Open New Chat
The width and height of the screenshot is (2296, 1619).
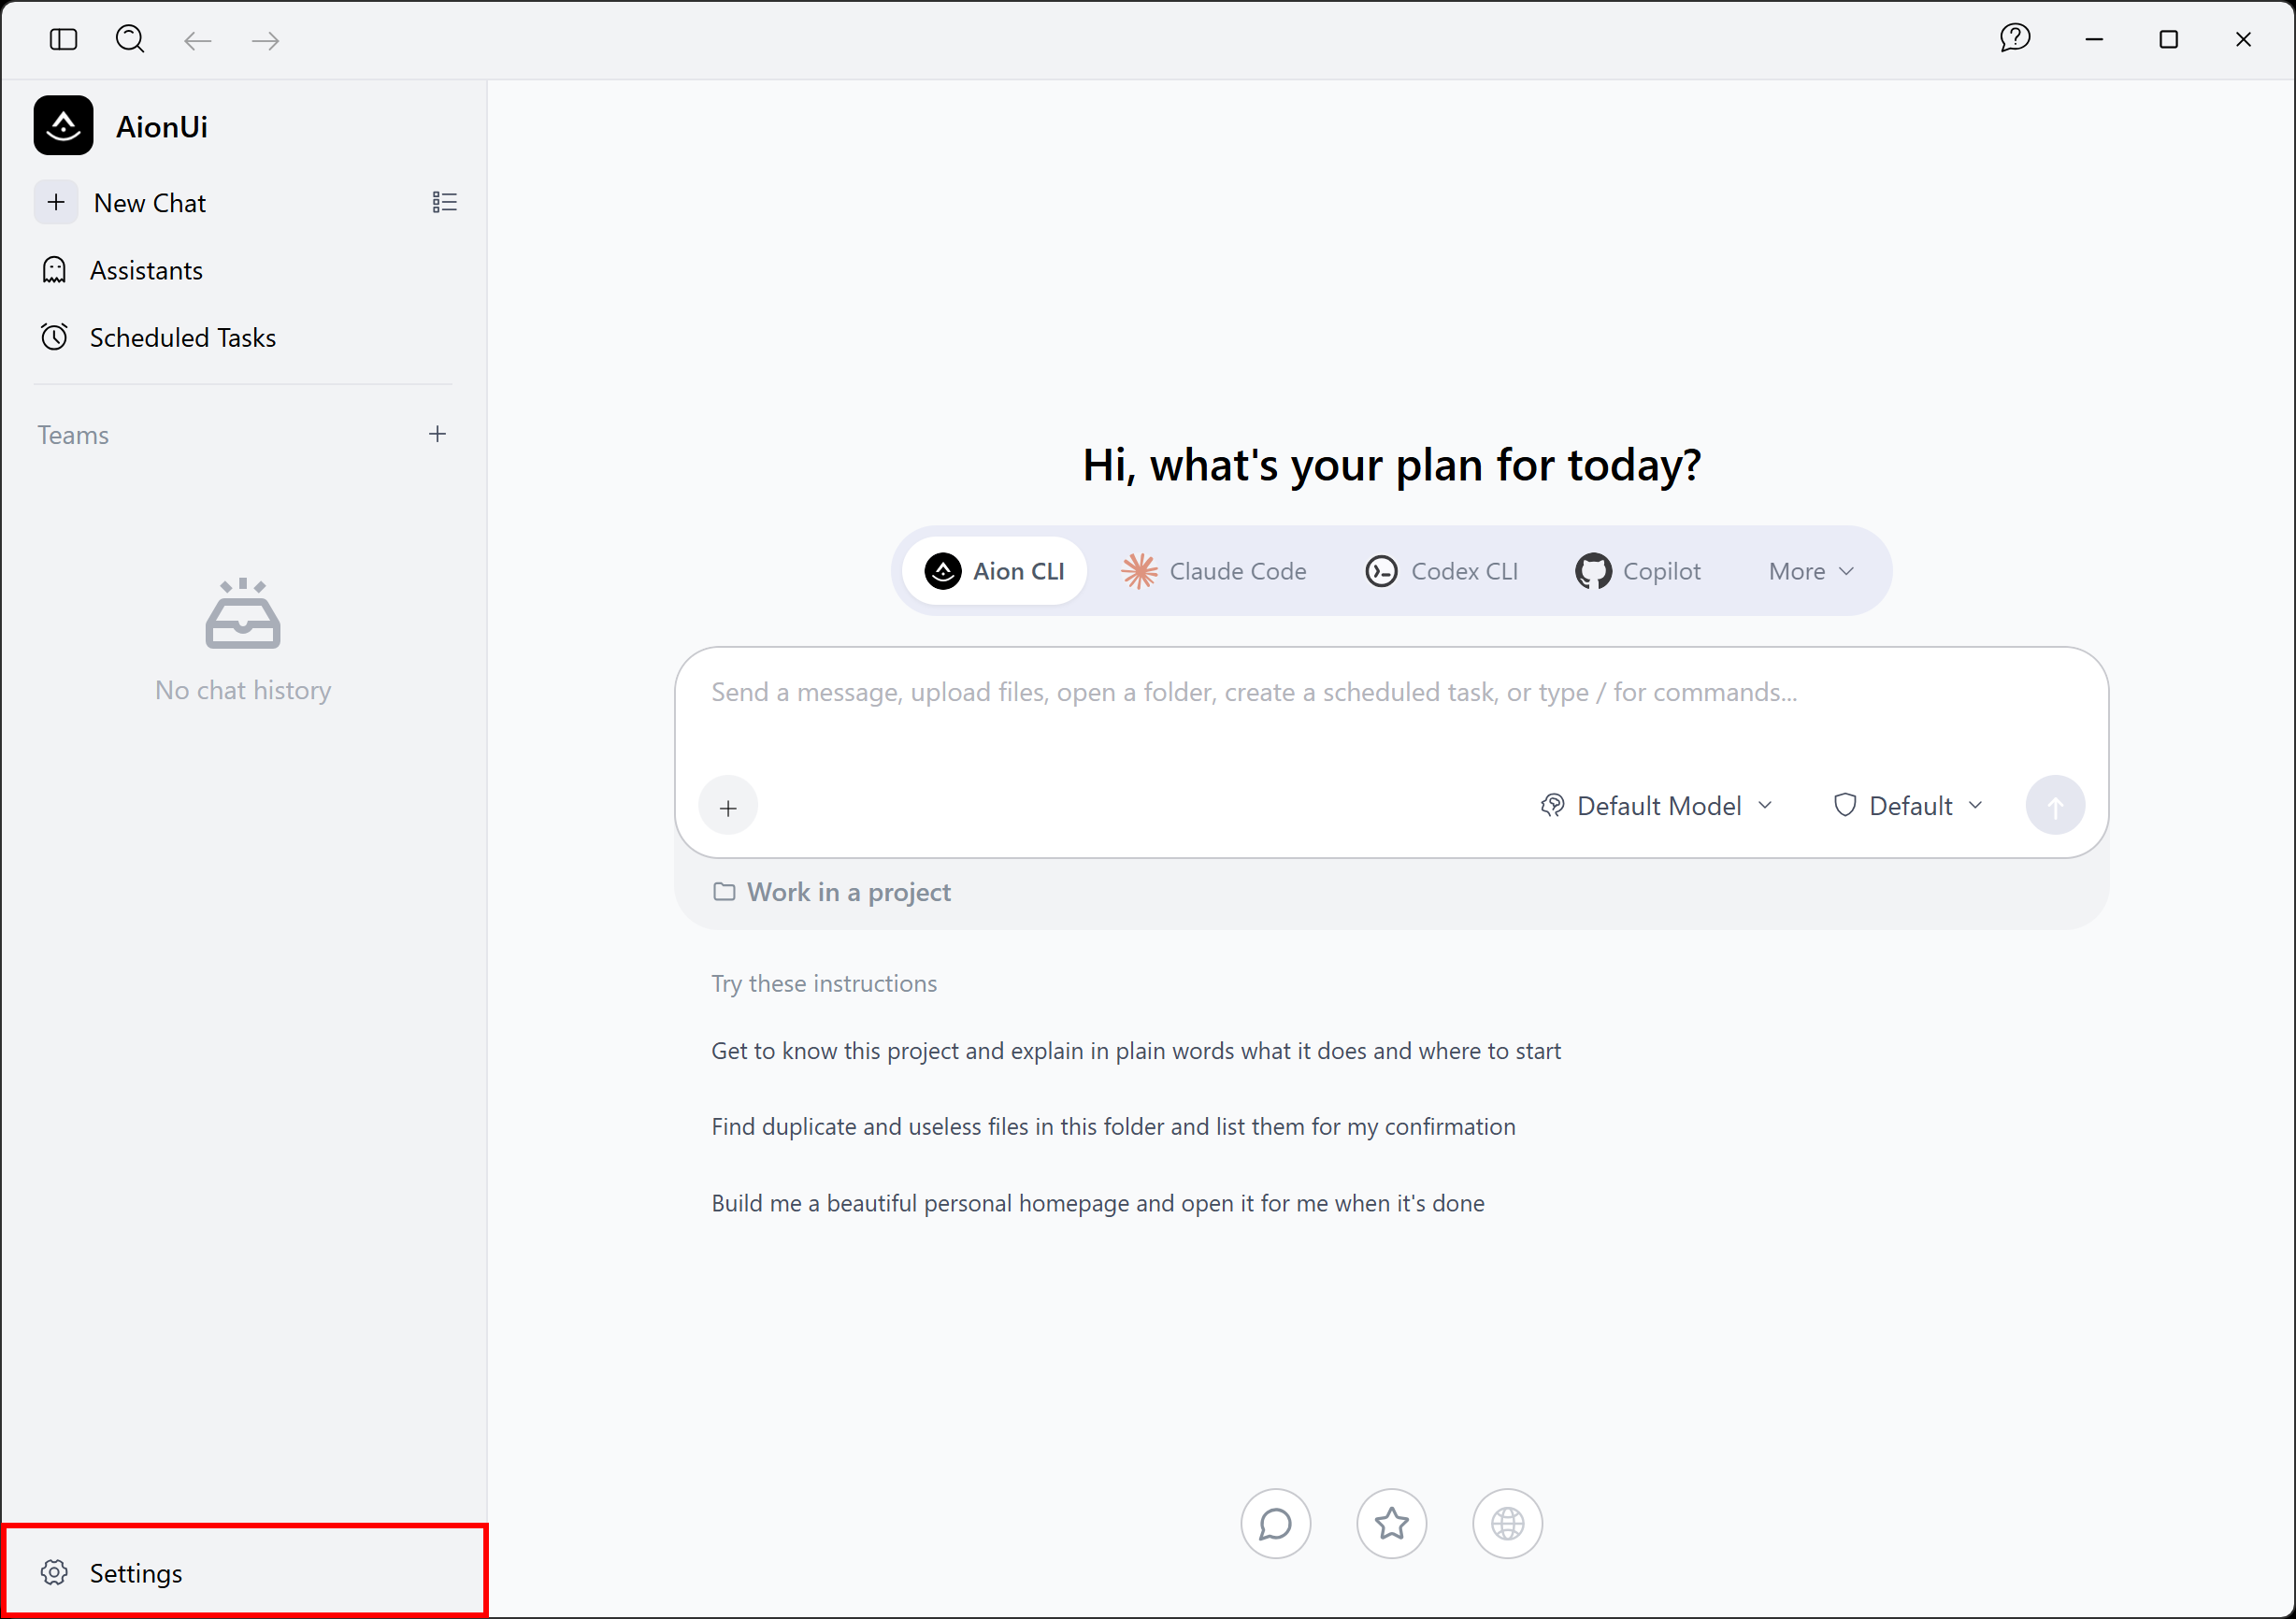click(150, 203)
